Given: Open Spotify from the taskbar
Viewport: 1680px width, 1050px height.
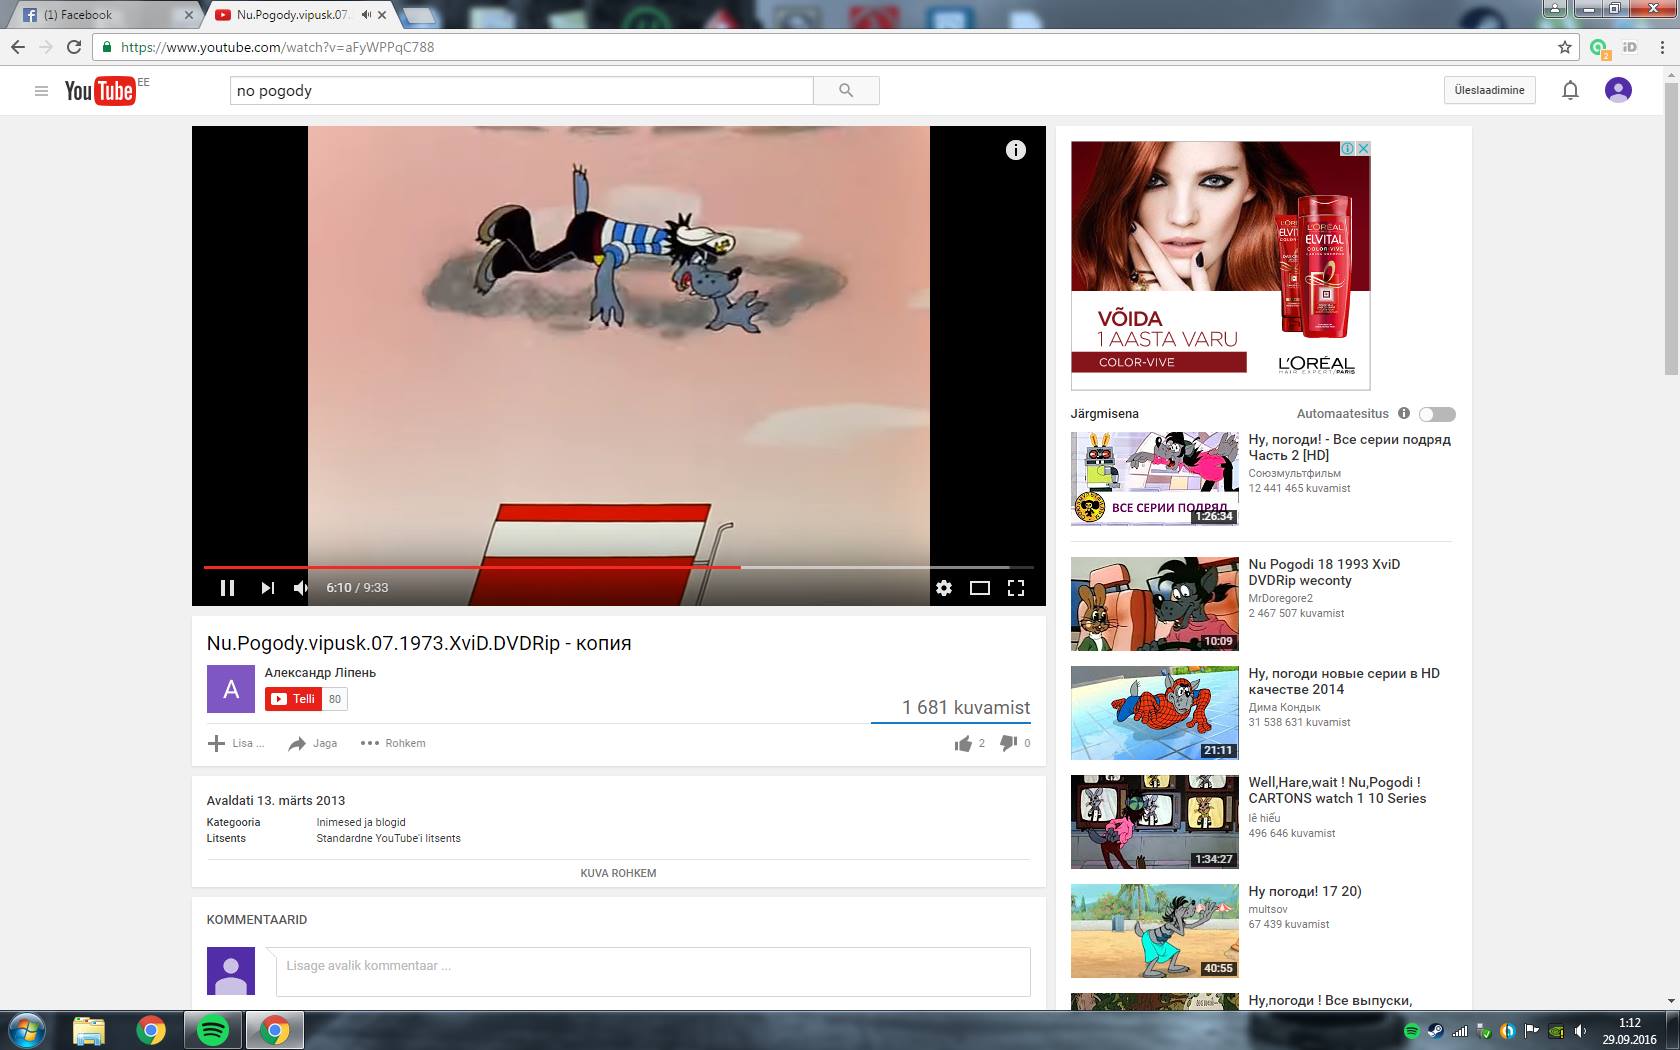Looking at the screenshot, I should pos(213,1030).
